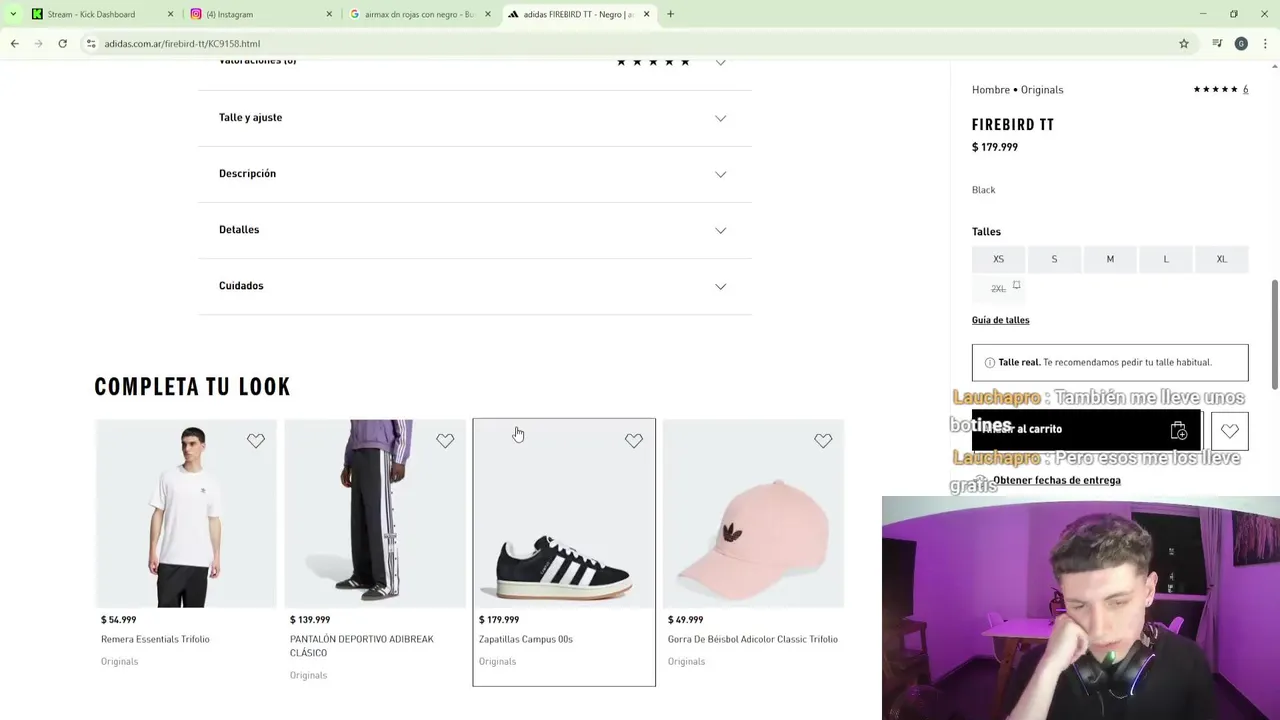Open Hombre • Originals category link
This screenshot has width=1280, height=720.
pyautogui.click(x=1017, y=90)
